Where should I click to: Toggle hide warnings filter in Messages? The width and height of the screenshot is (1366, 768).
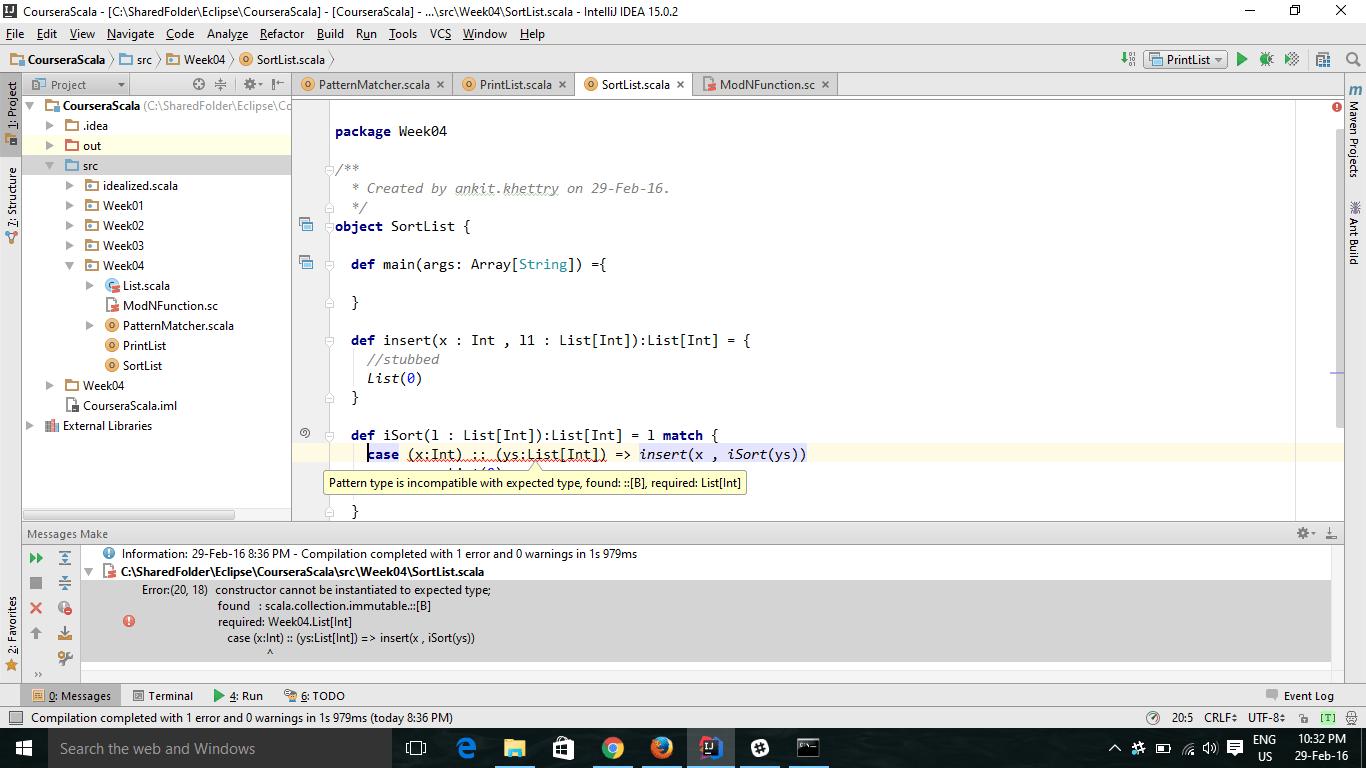65,608
